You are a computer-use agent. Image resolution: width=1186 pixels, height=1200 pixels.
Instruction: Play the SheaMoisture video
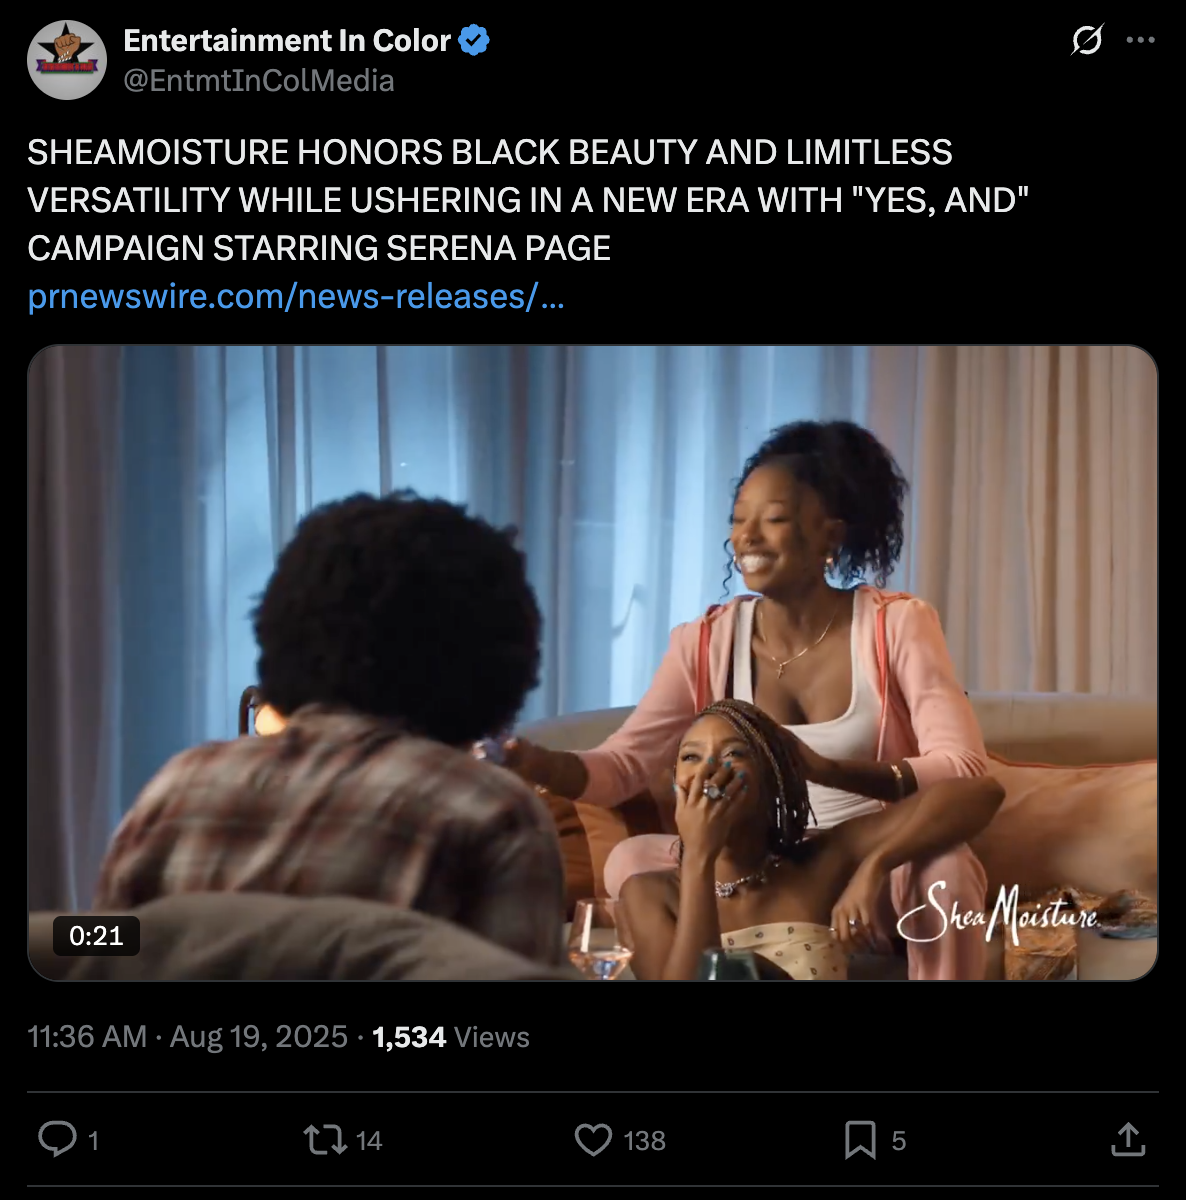pyautogui.click(x=593, y=662)
